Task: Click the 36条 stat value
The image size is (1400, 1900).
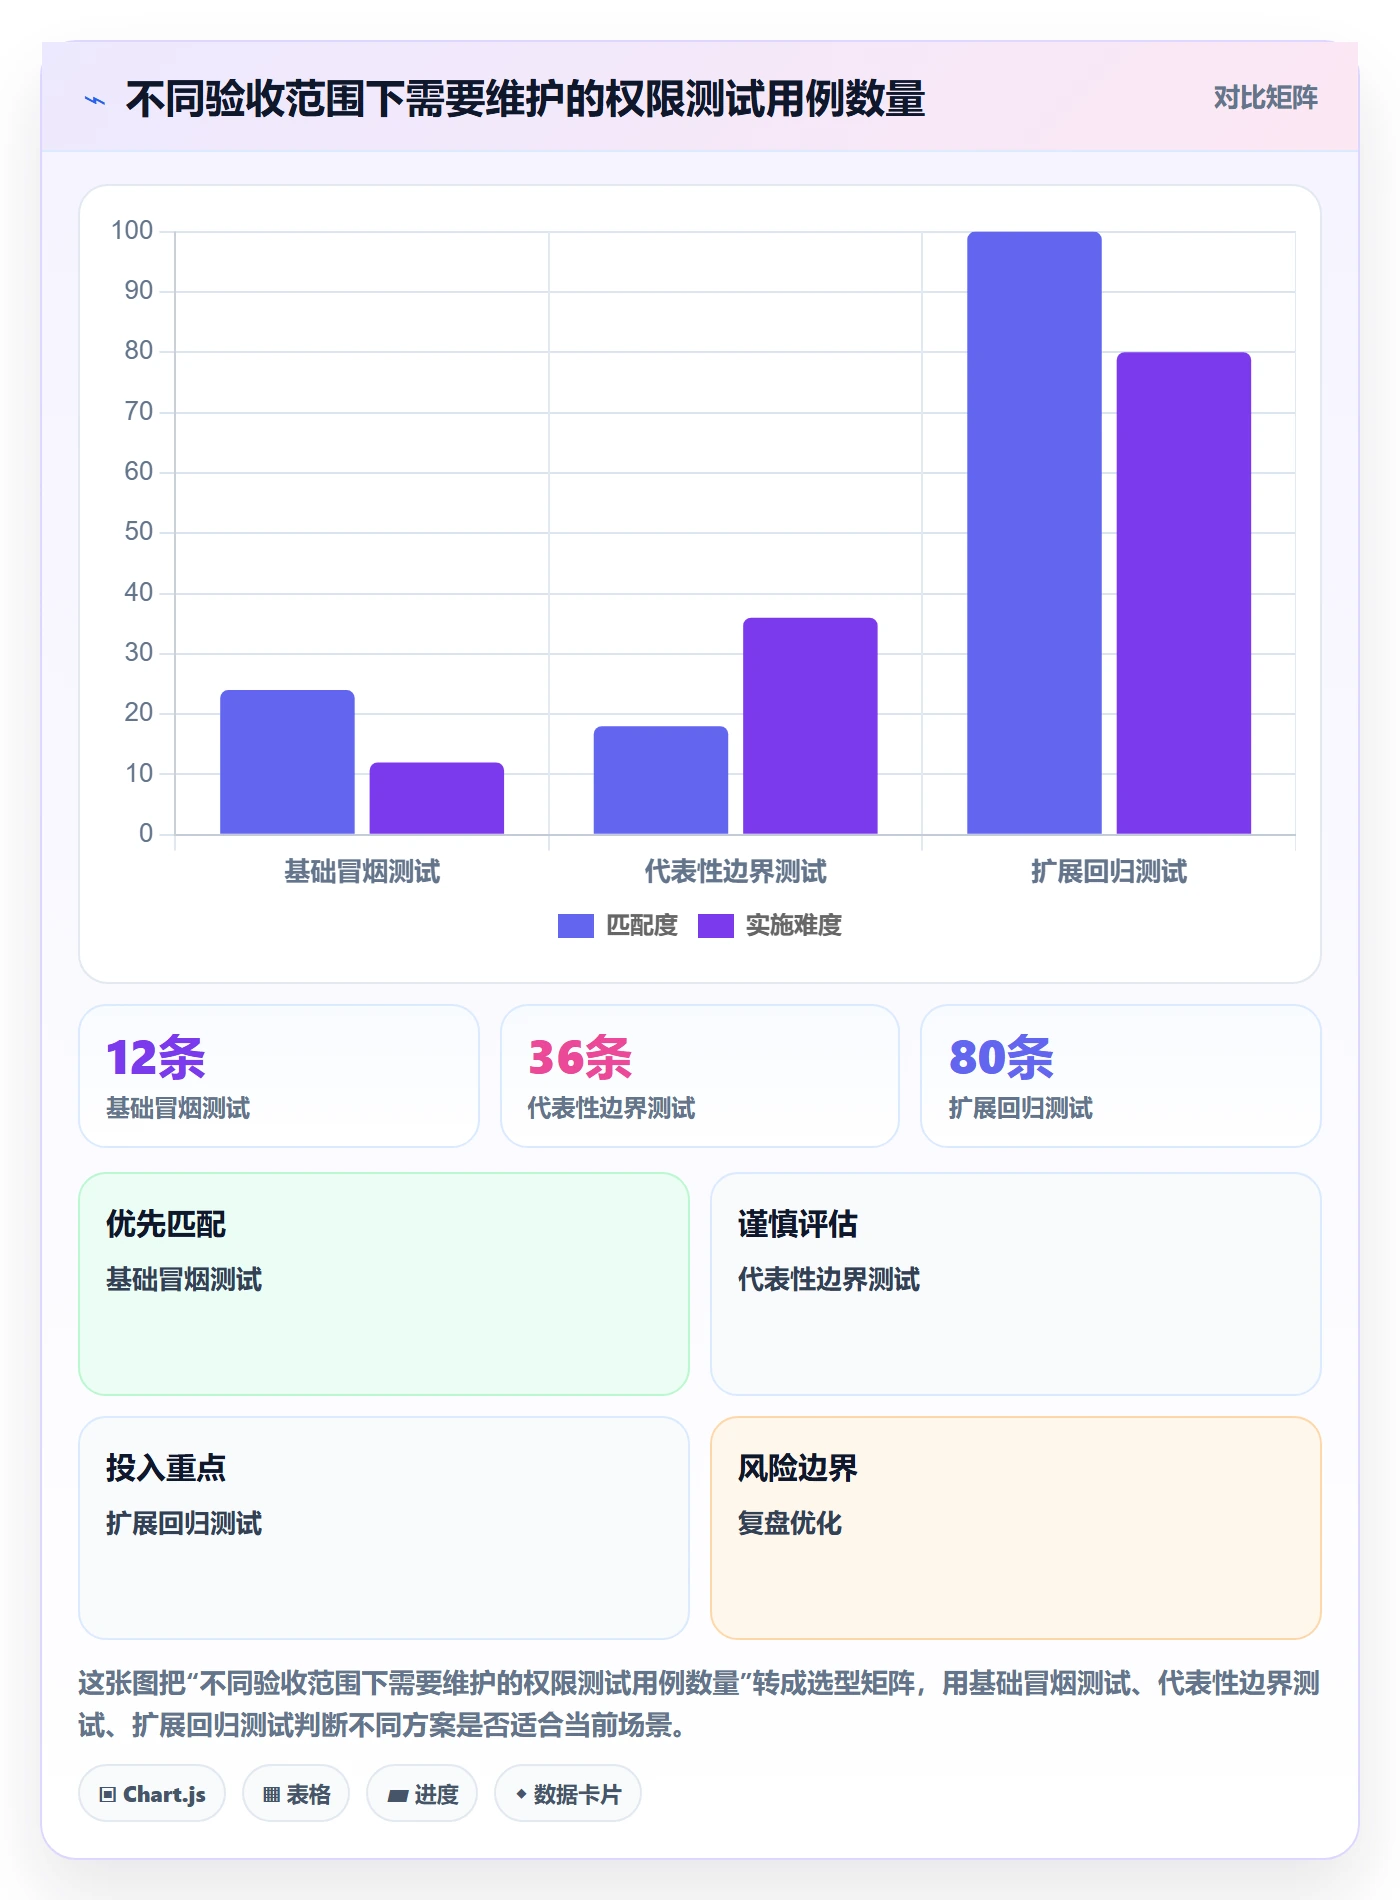Action: pyautogui.click(x=580, y=1058)
